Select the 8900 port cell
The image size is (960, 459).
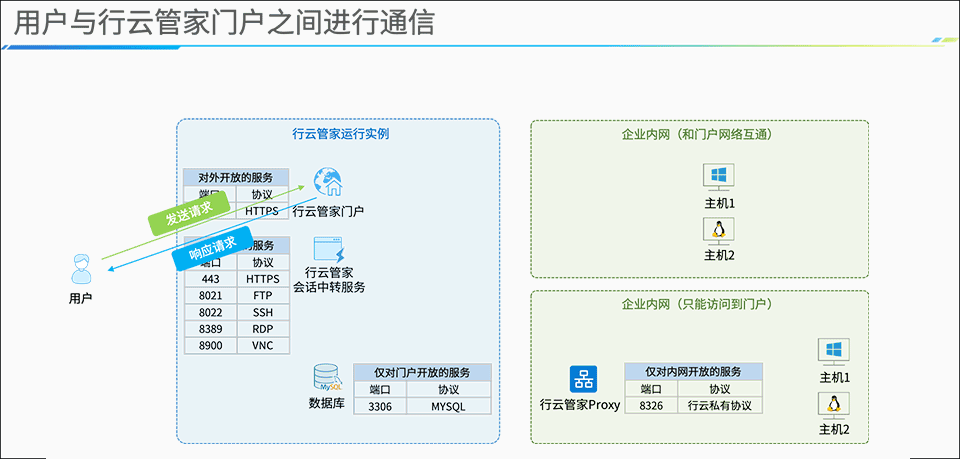coord(210,345)
